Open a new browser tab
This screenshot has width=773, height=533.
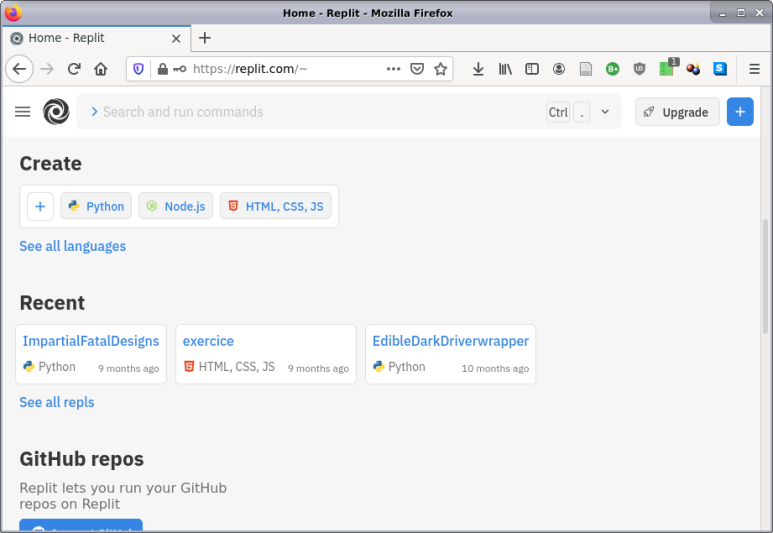(205, 38)
